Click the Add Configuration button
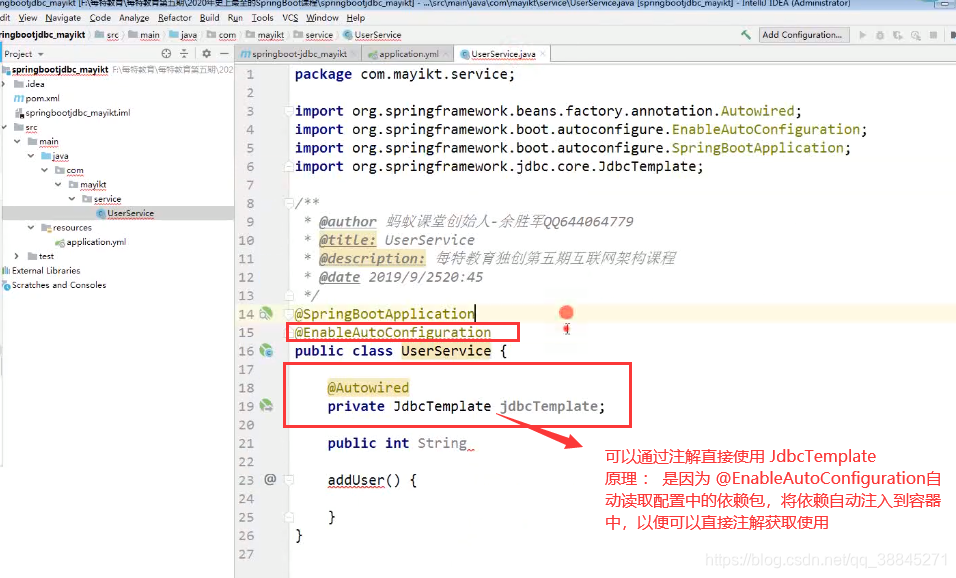 coord(802,35)
